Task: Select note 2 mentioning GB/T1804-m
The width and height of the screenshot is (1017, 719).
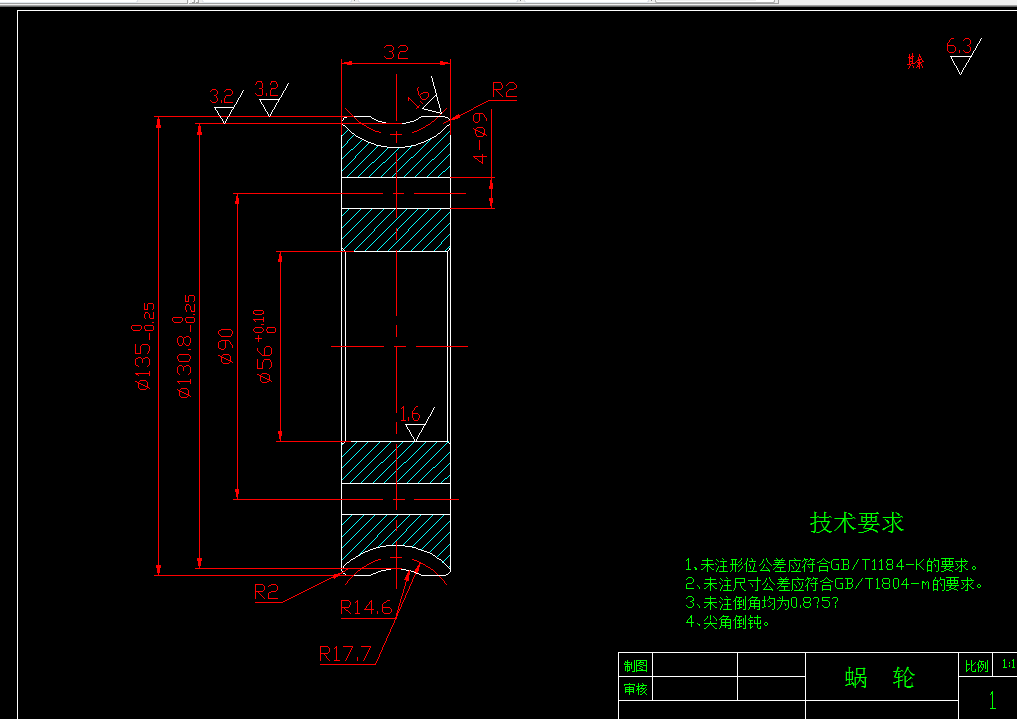Action: click(x=834, y=584)
